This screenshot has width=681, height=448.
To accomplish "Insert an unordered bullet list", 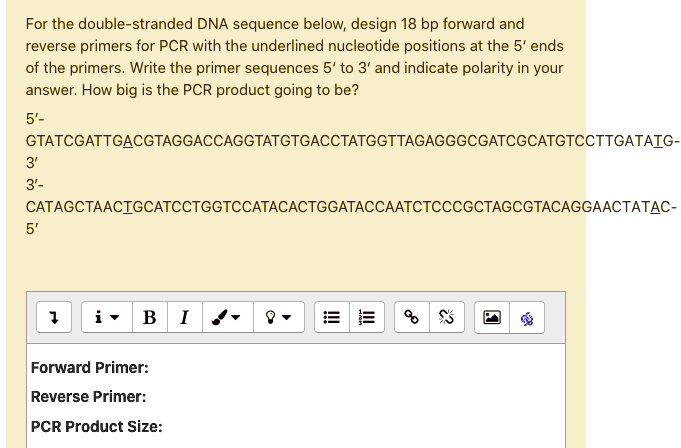I will pyautogui.click(x=332, y=318).
